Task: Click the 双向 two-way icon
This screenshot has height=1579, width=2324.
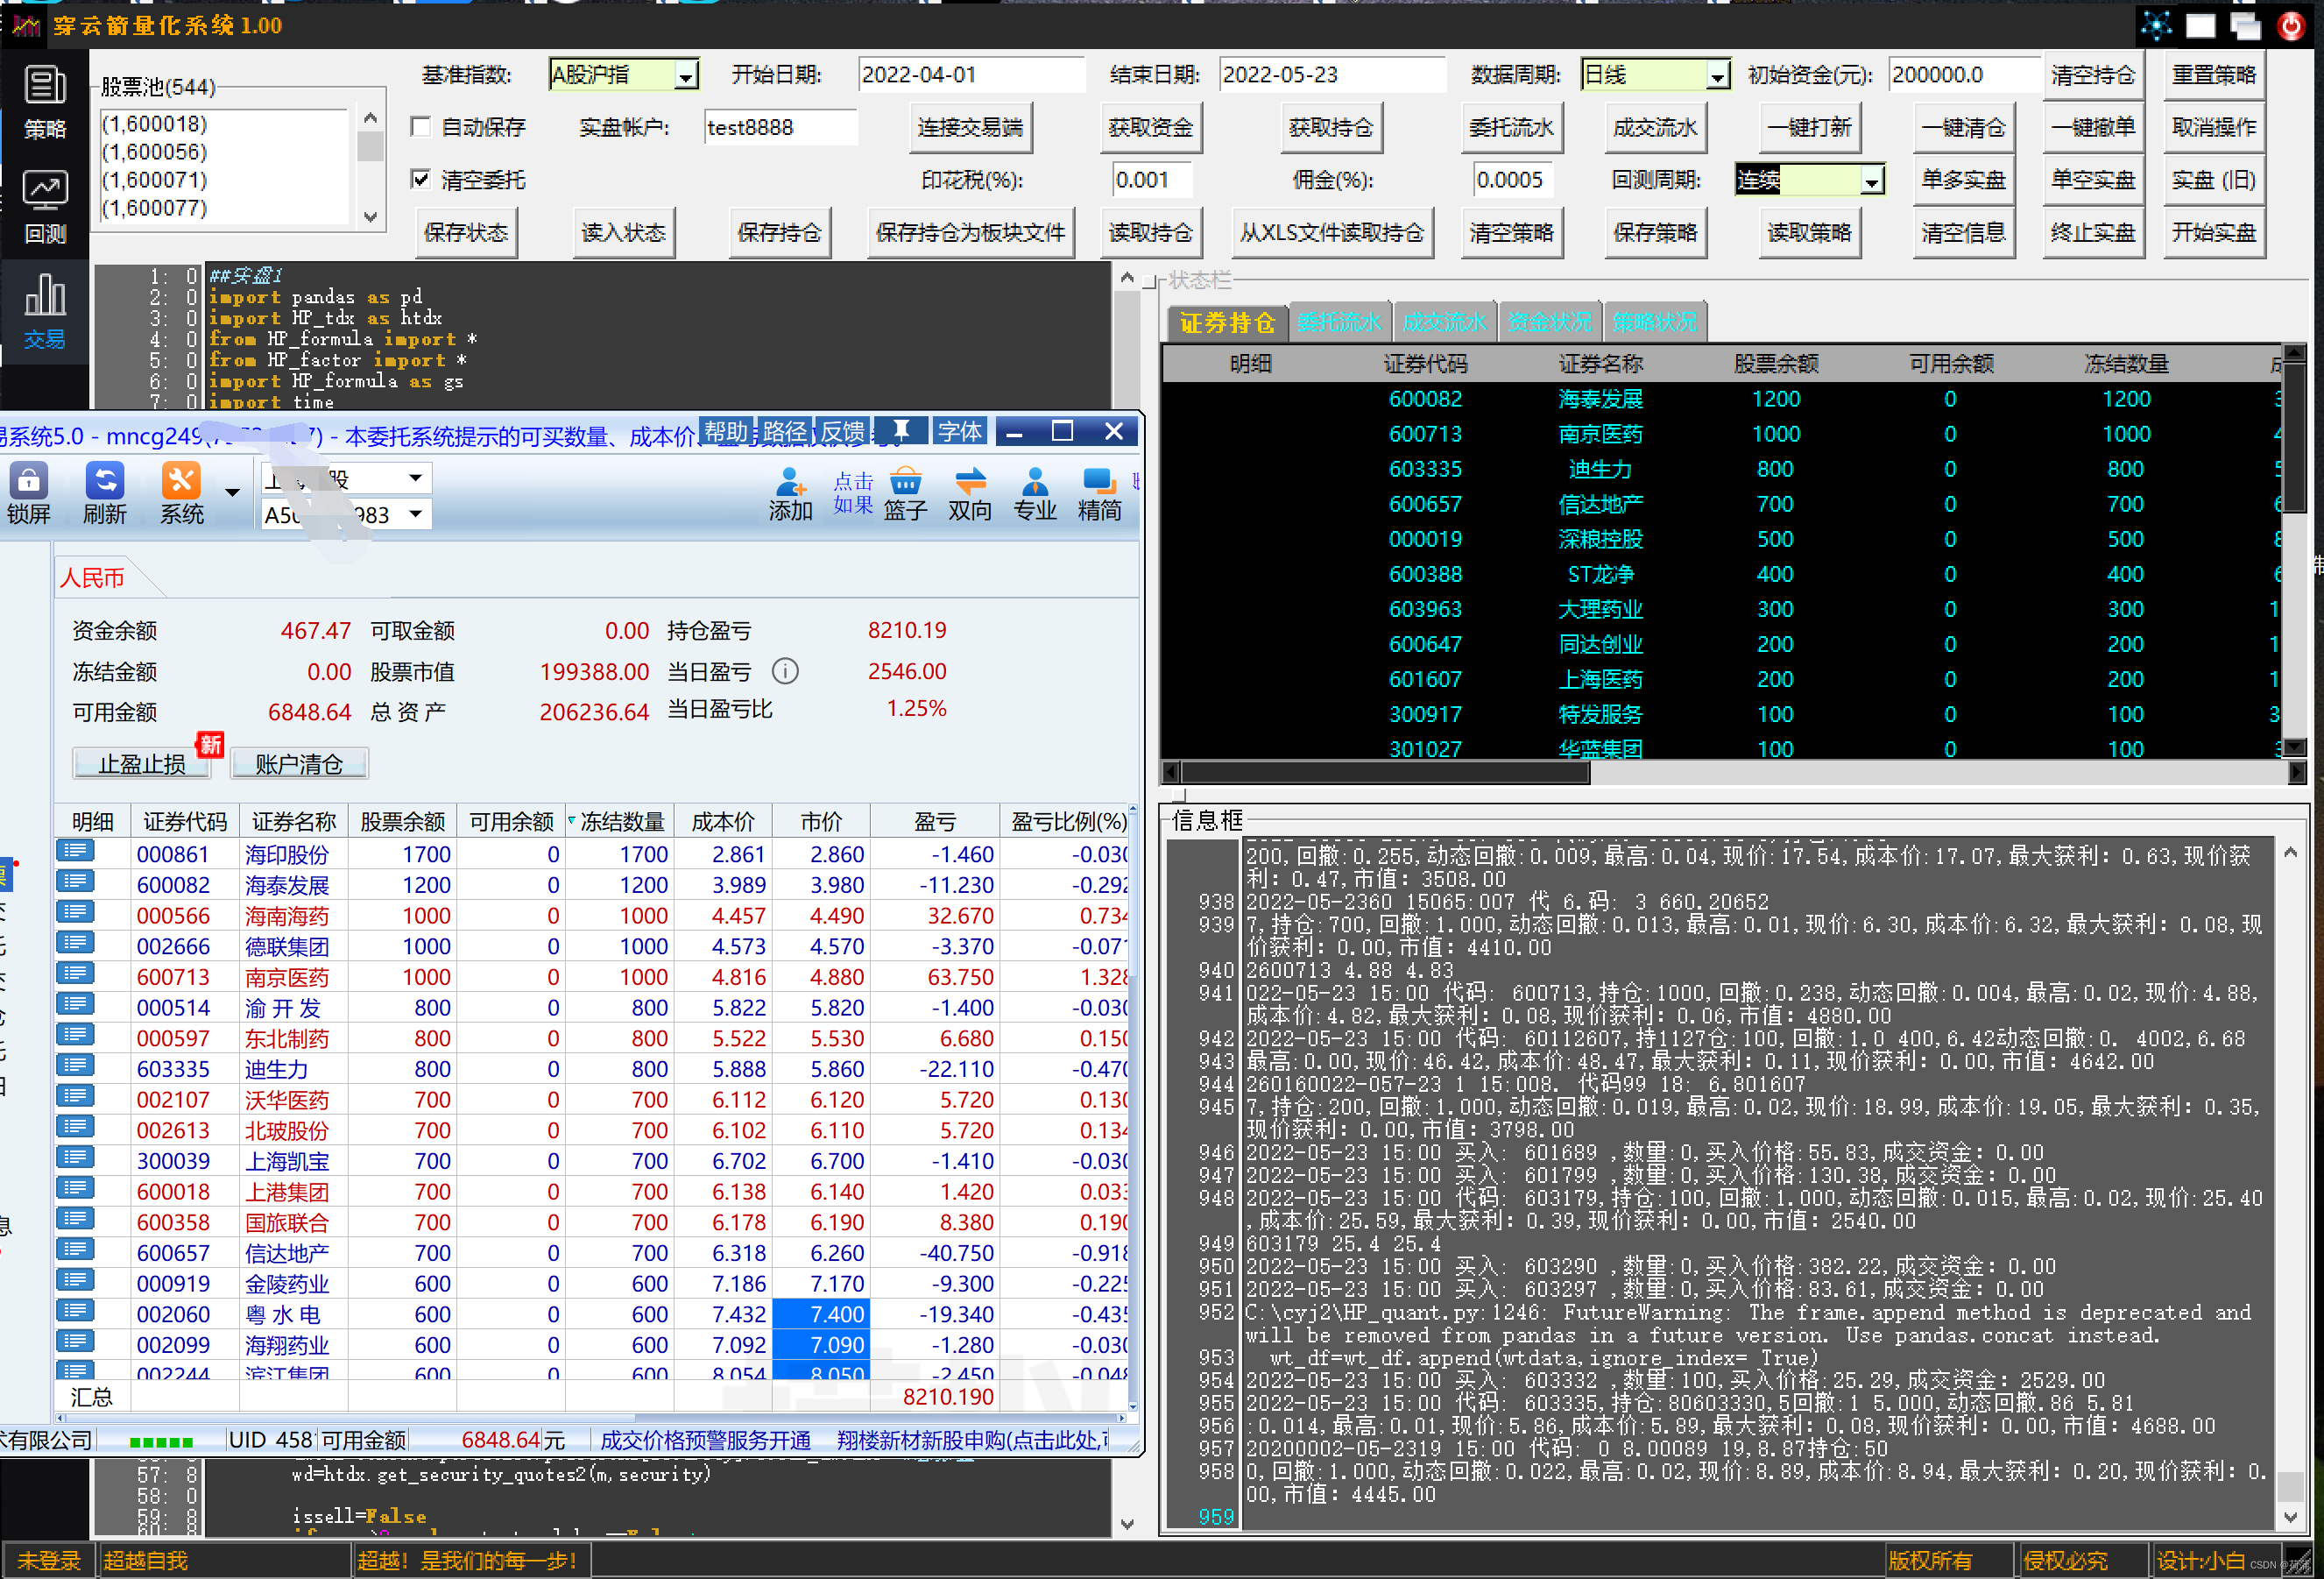Action: [x=969, y=494]
